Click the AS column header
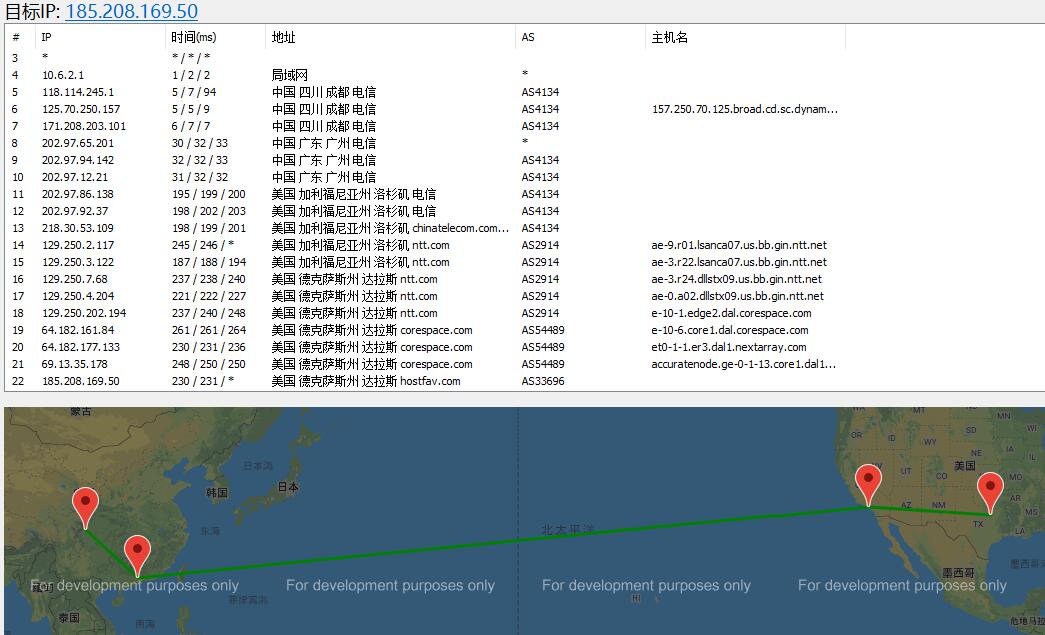The width and height of the screenshot is (1045, 635). pos(580,37)
